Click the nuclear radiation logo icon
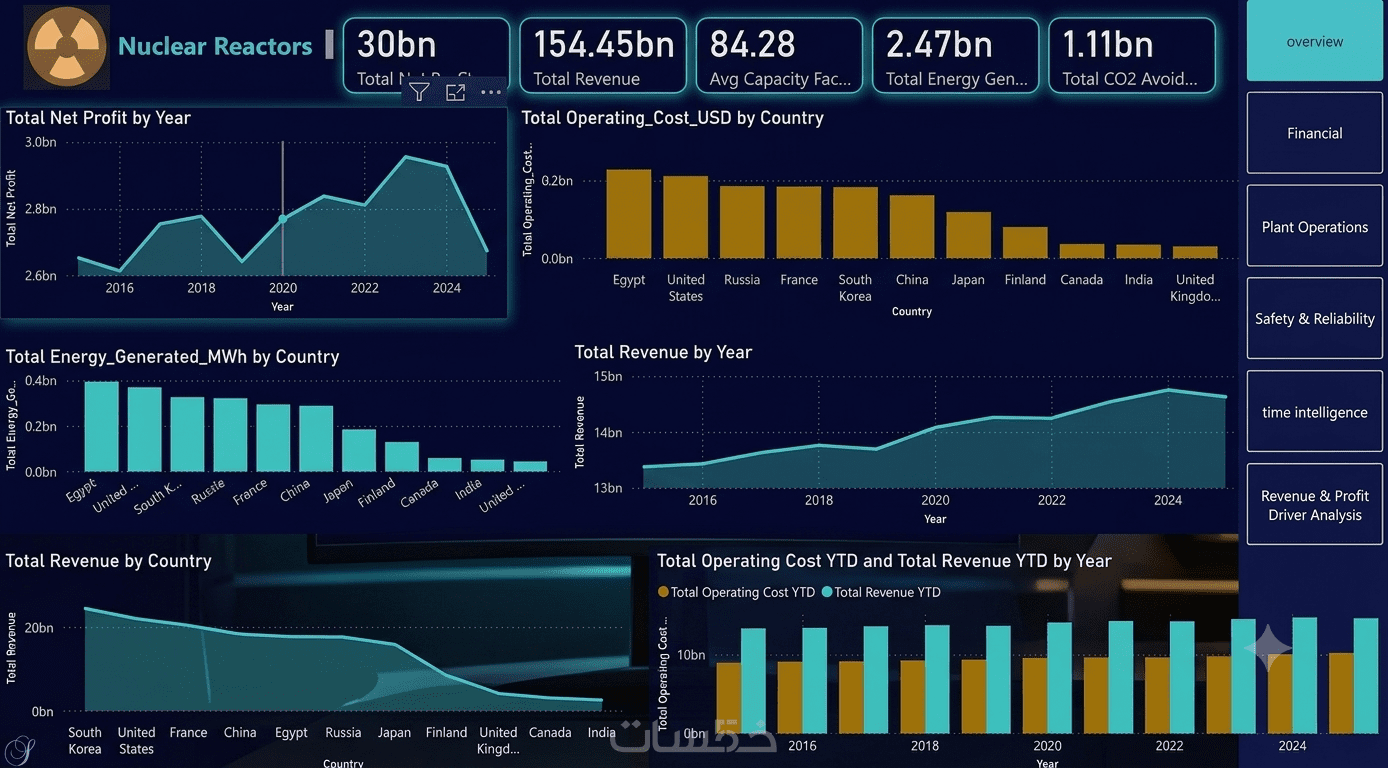This screenshot has width=1388, height=768. tap(66, 47)
